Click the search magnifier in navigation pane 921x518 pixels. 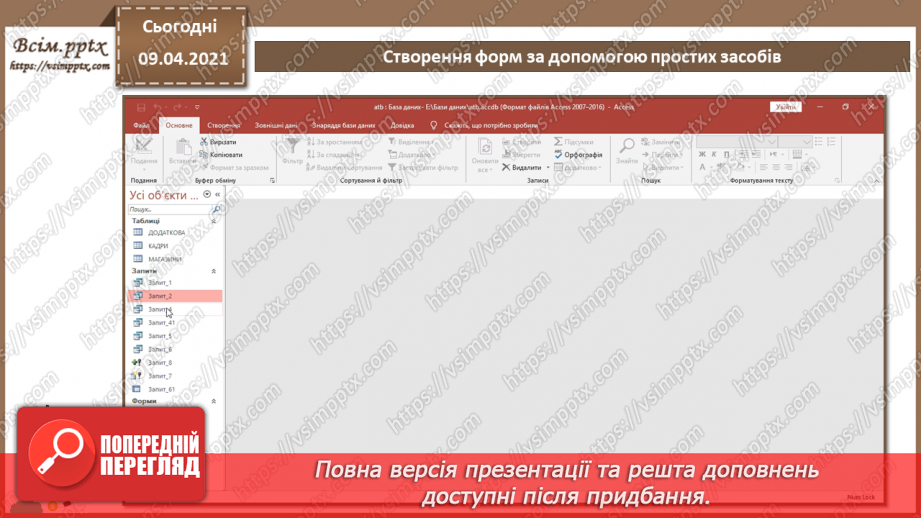click(x=216, y=210)
